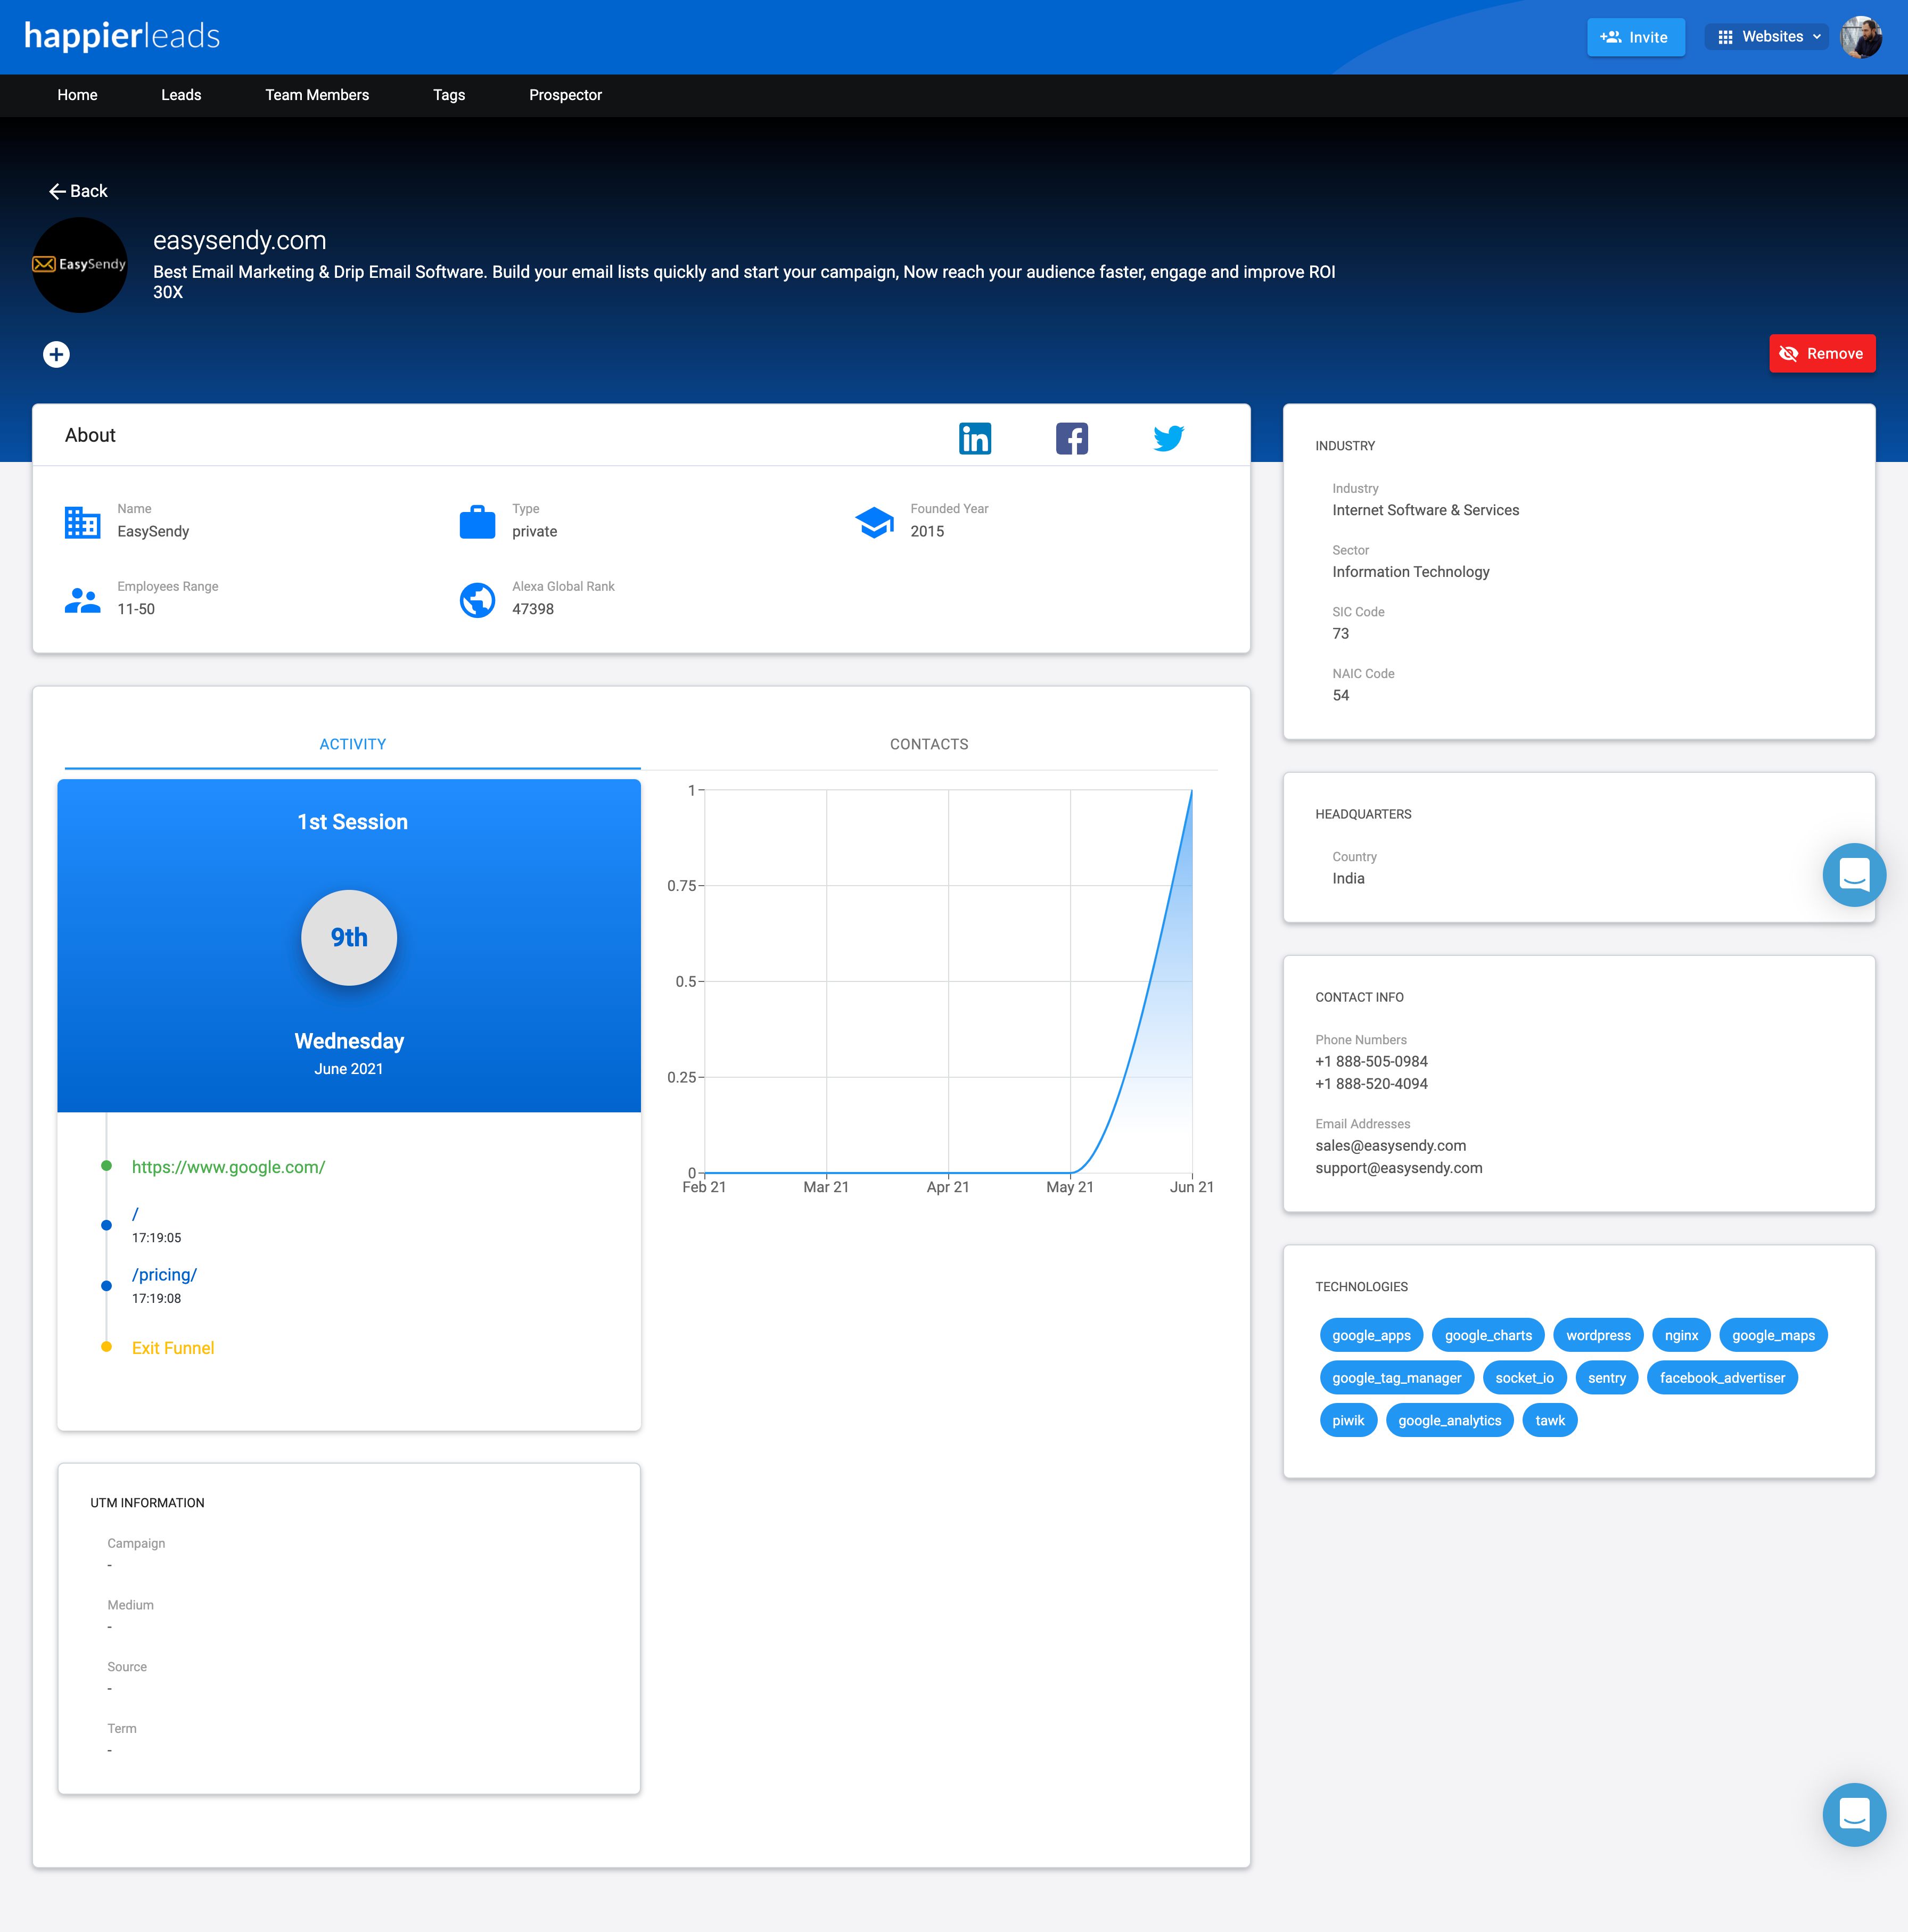Select the Activity tab
Screen dimensions: 1908x1932
352,744
